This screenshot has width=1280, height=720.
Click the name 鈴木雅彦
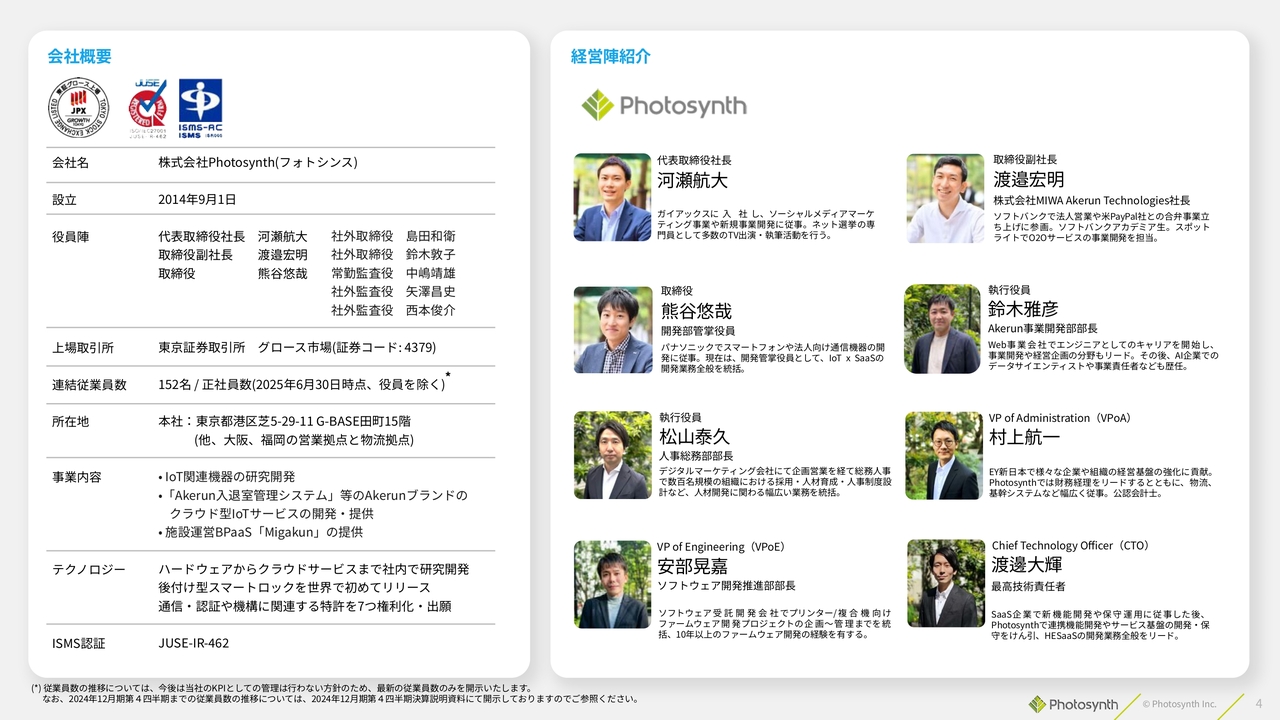pos(1023,310)
